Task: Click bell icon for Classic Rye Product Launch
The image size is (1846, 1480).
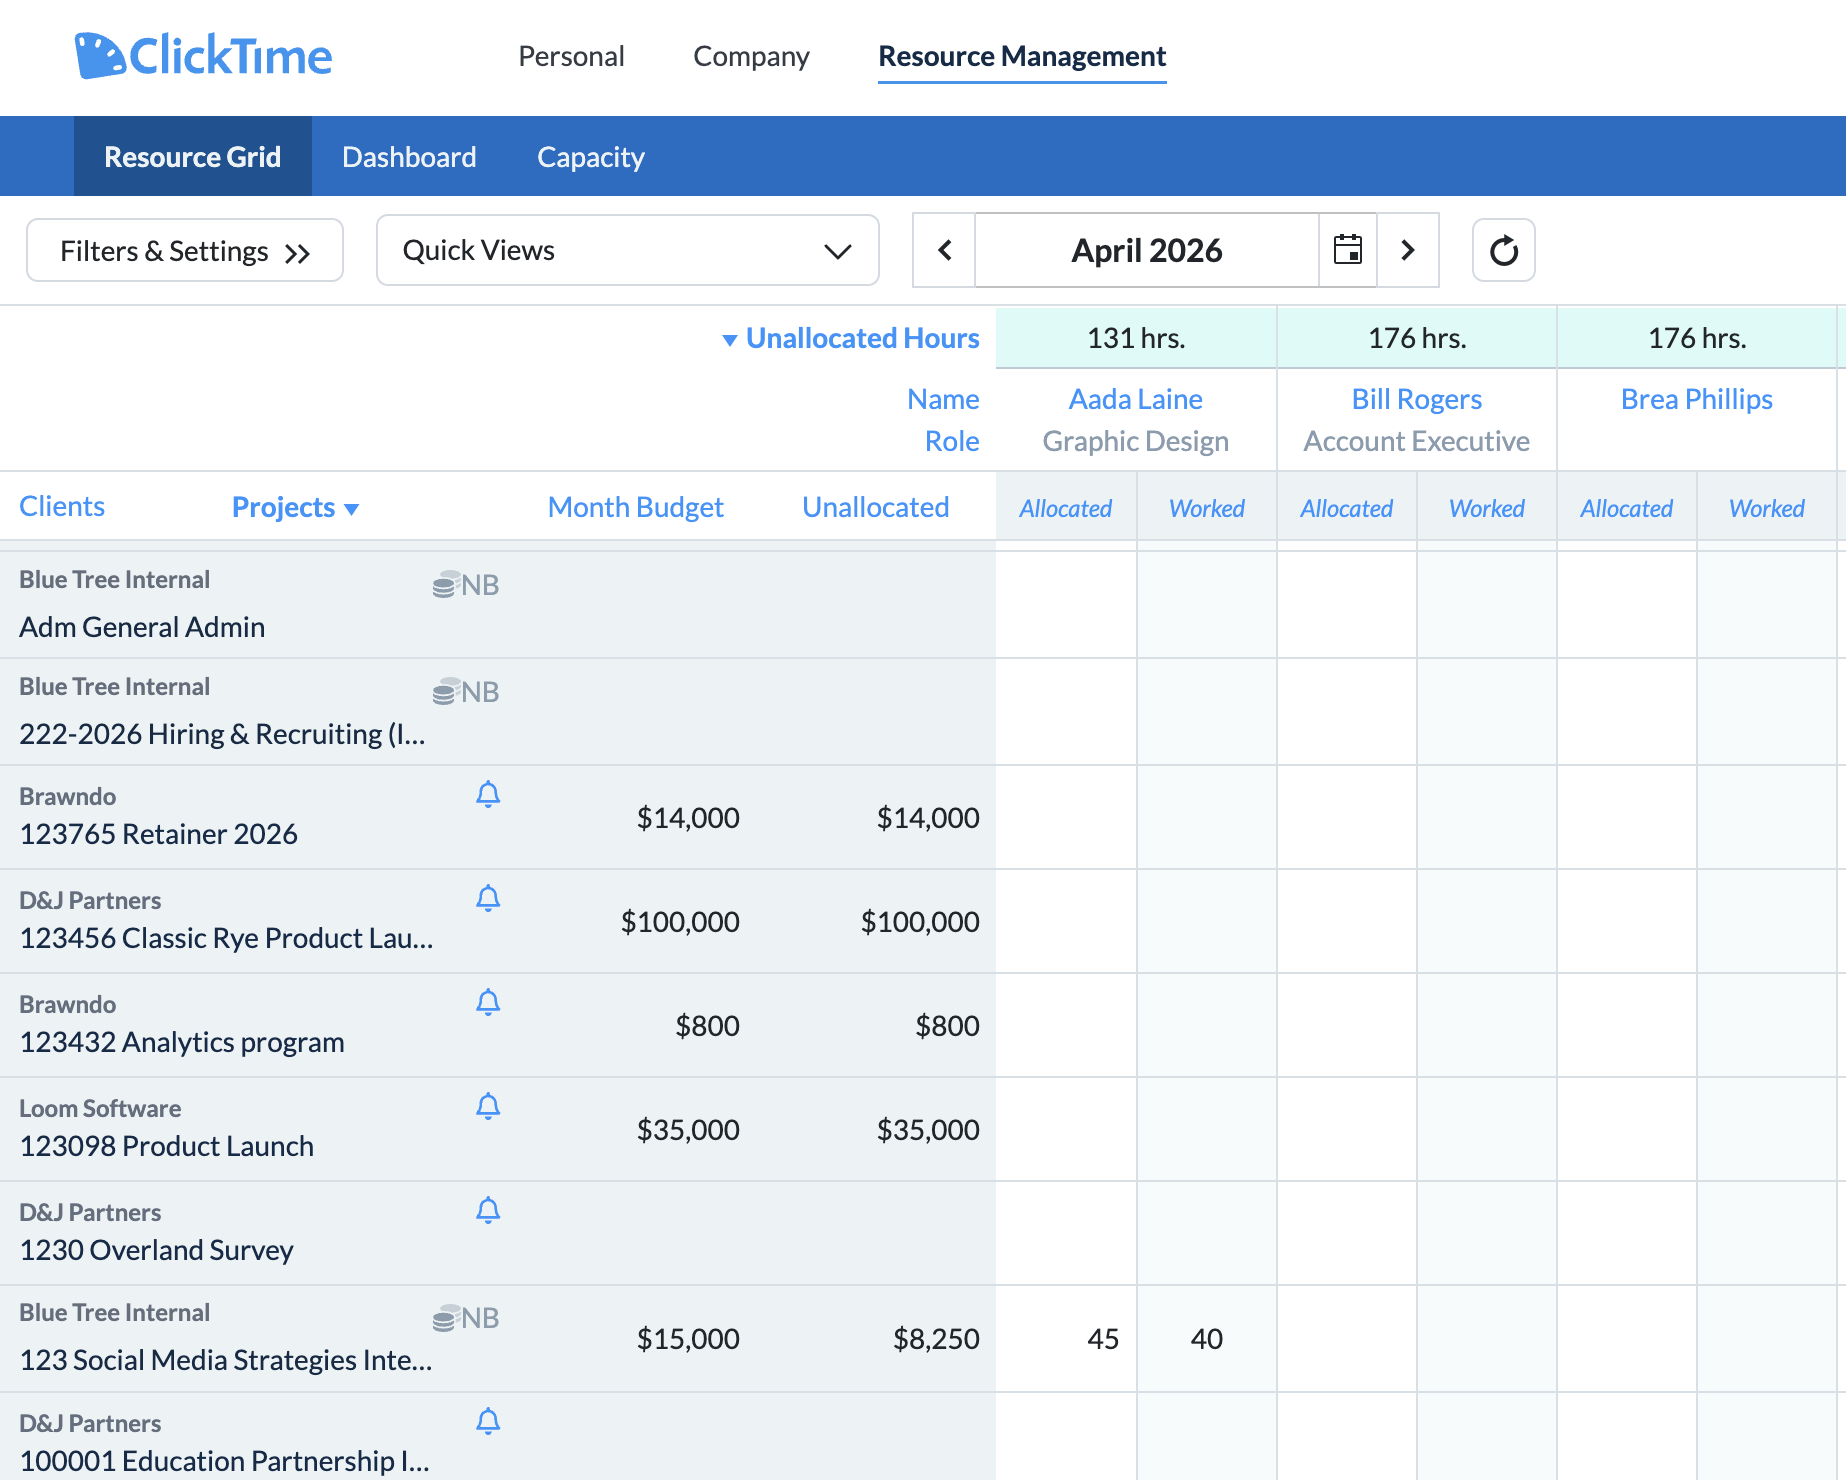Action: (488, 899)
